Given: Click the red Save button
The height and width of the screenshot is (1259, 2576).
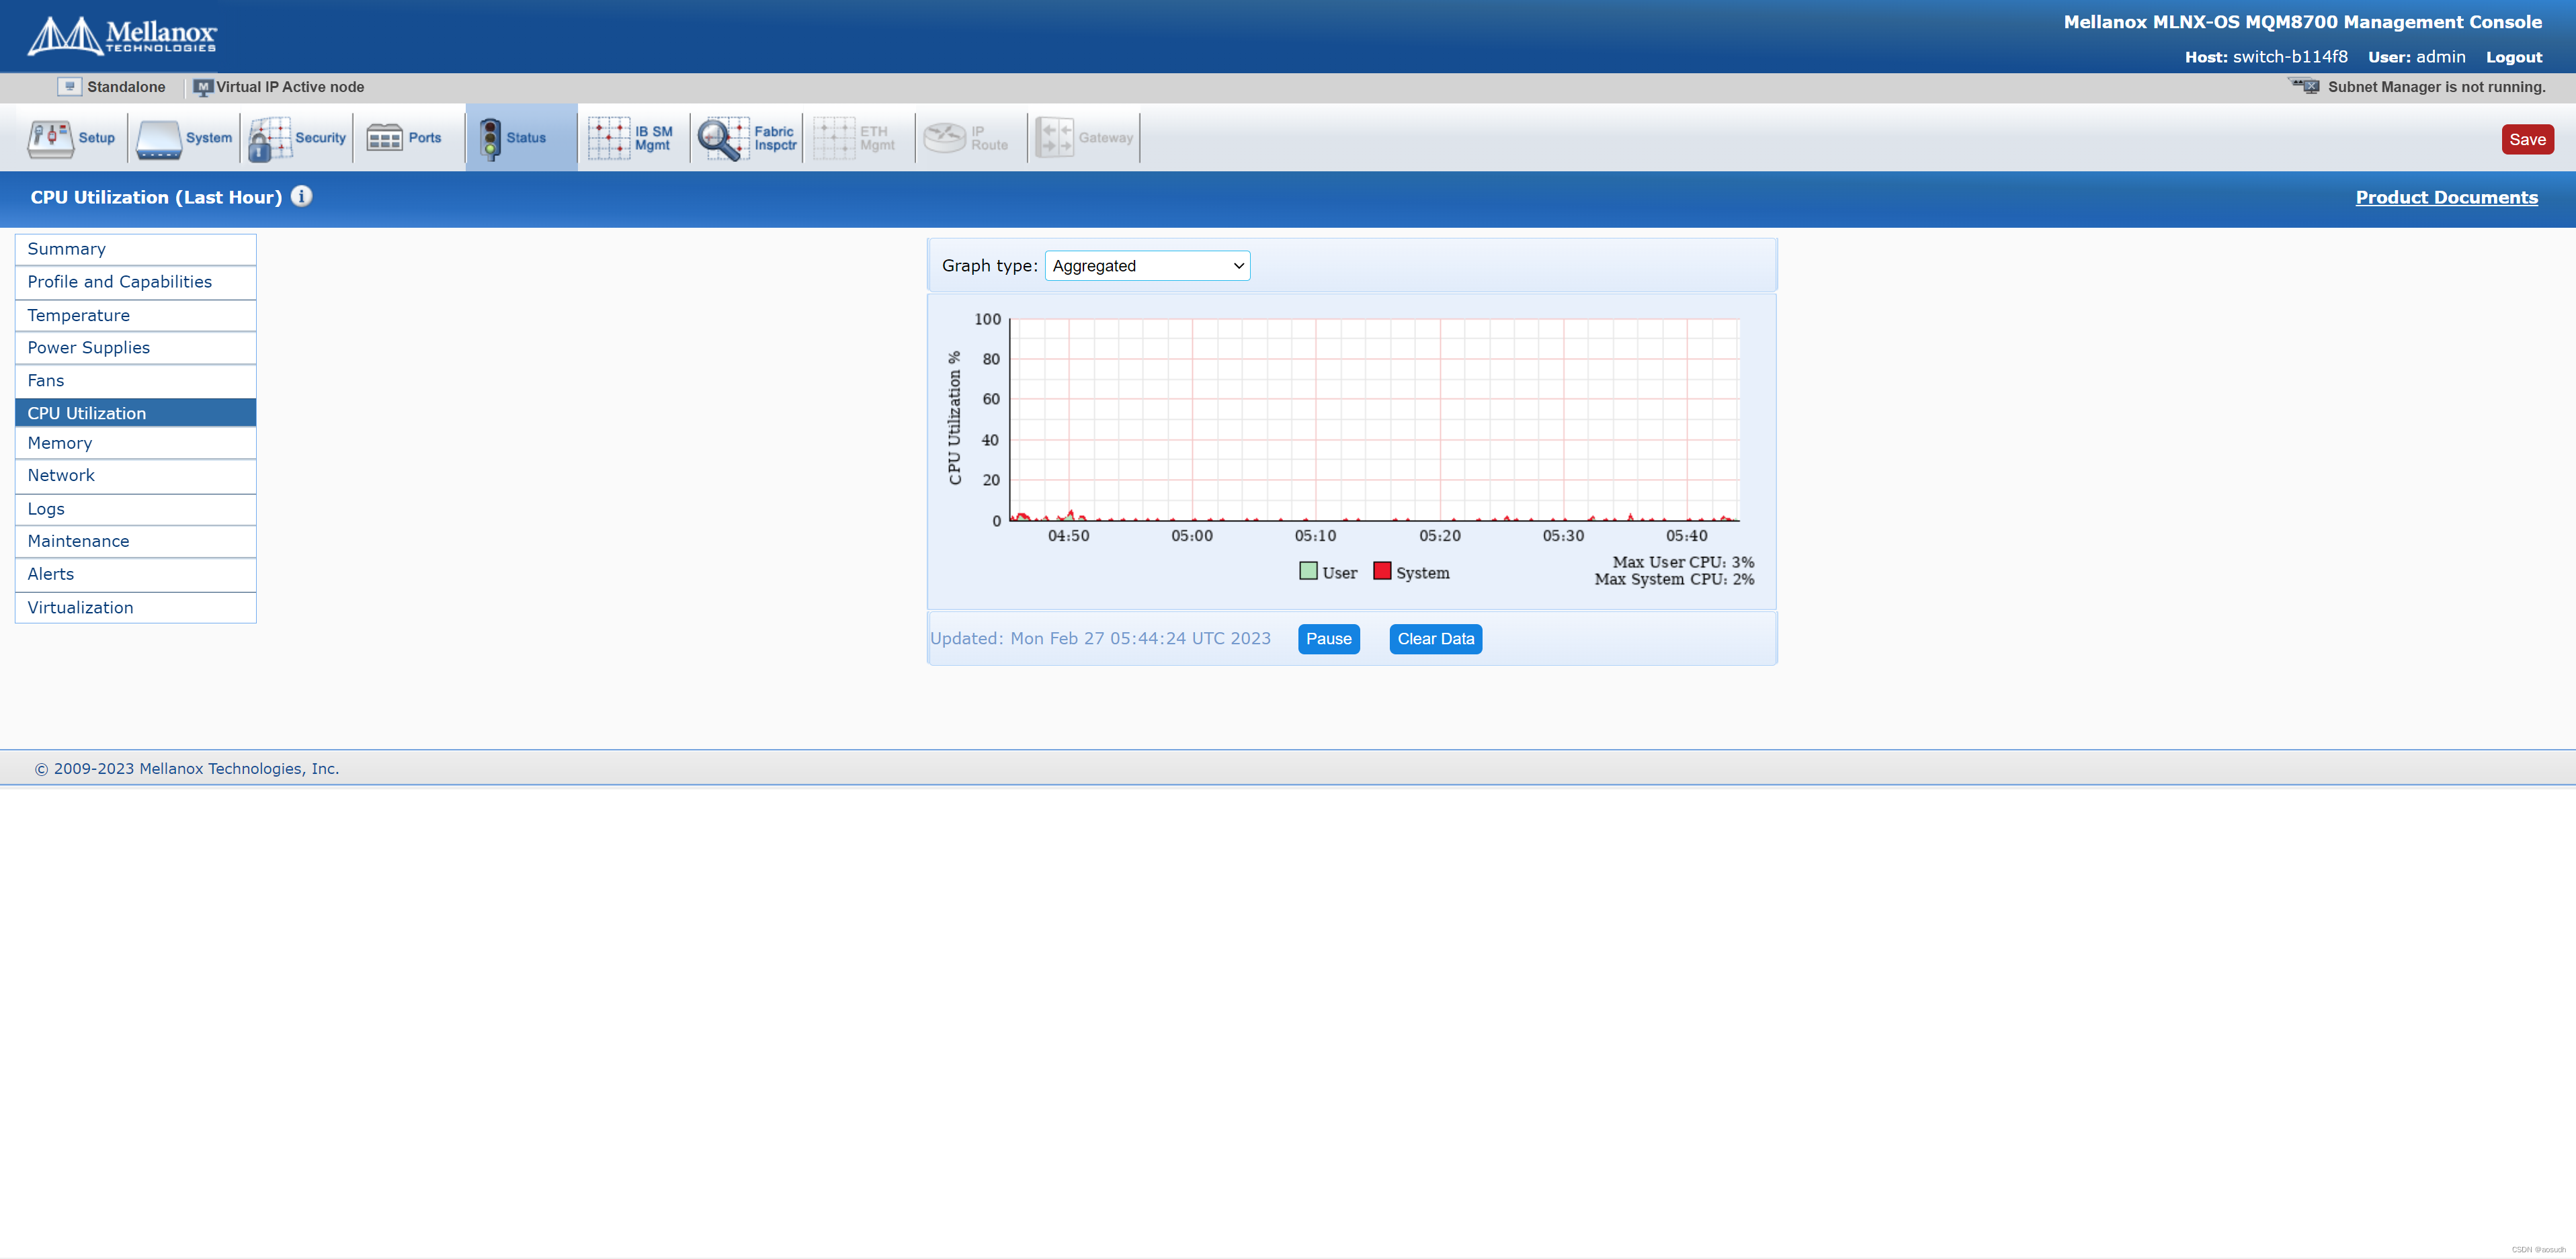Looking at the screenshot, I should [x=2527, y=140].
